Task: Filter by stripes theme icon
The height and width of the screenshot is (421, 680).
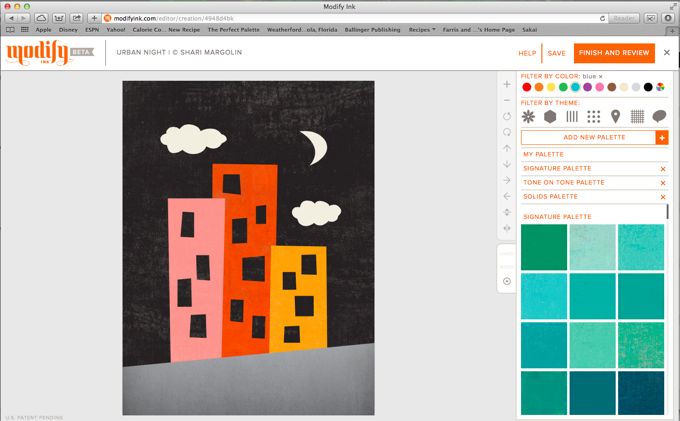Action: point(572,116)
